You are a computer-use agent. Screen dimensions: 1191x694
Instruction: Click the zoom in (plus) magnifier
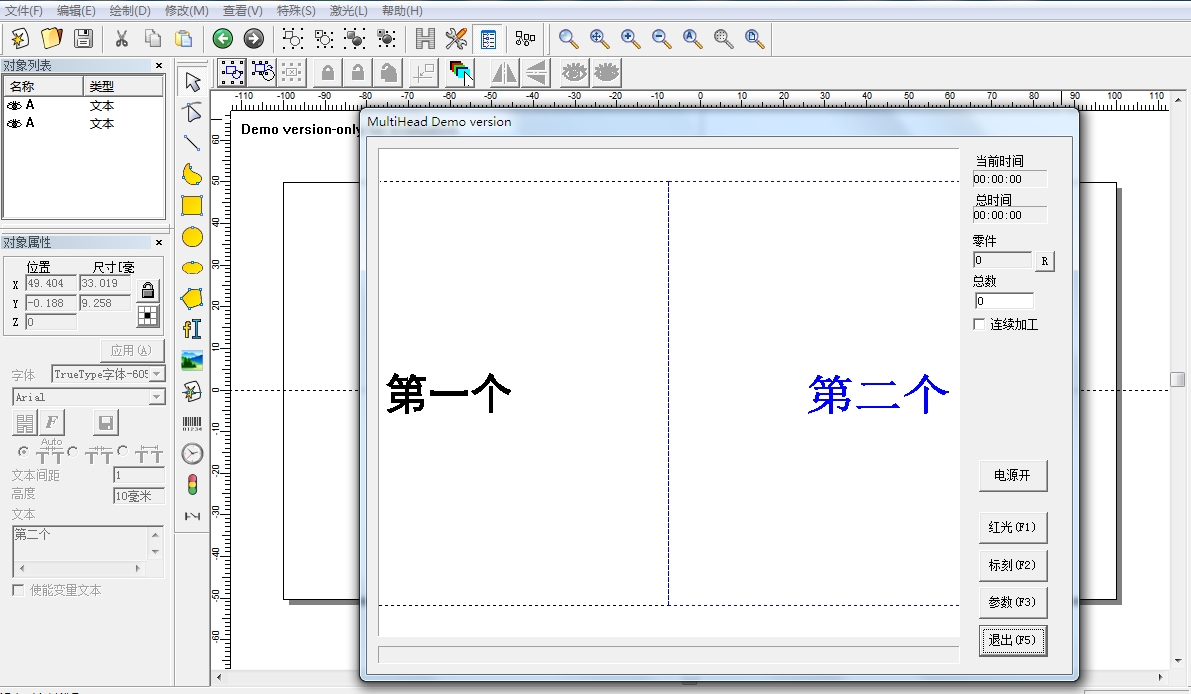click(x=630, y=38)
